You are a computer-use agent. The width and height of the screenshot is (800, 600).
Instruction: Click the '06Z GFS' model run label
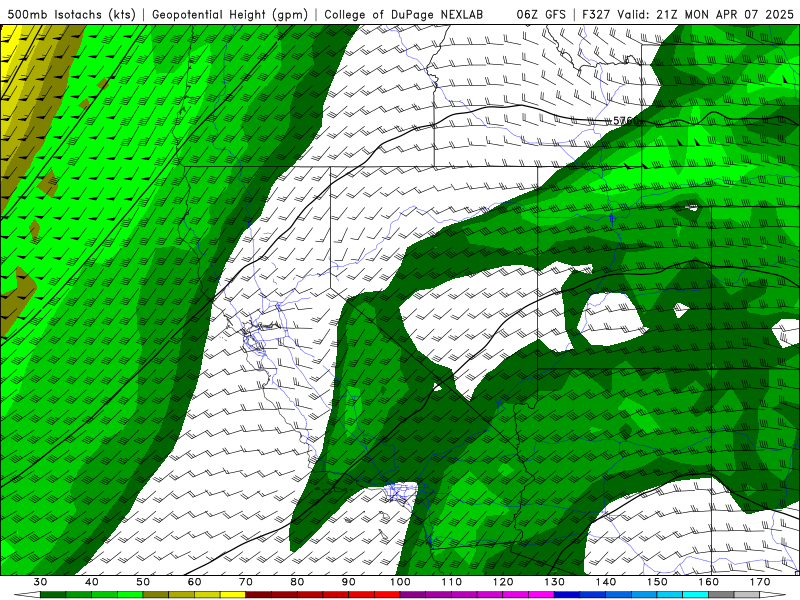[x=541, y=14]
